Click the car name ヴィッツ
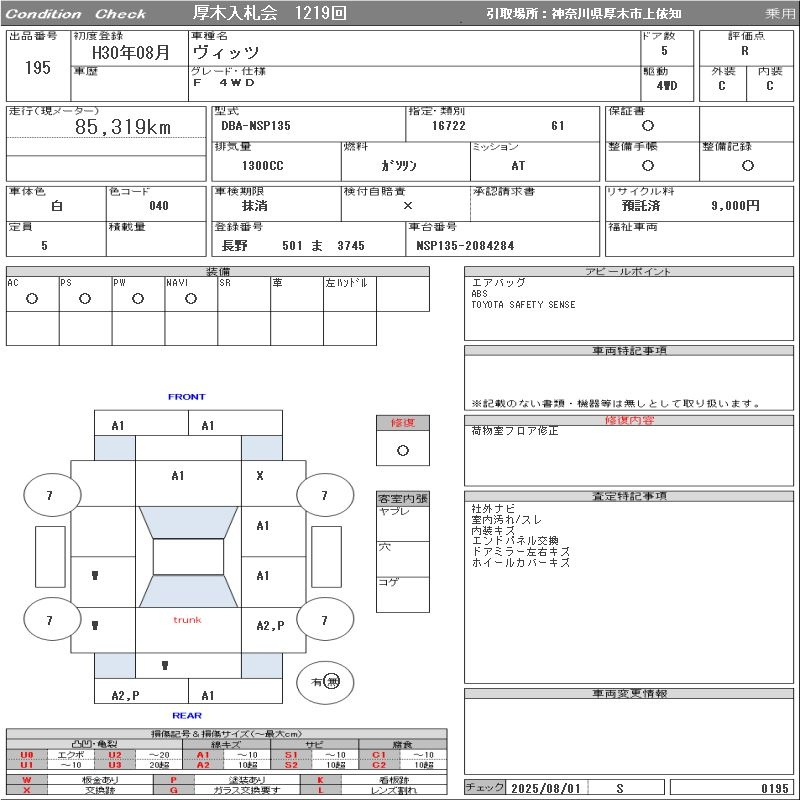 click(x=226, y=53)
